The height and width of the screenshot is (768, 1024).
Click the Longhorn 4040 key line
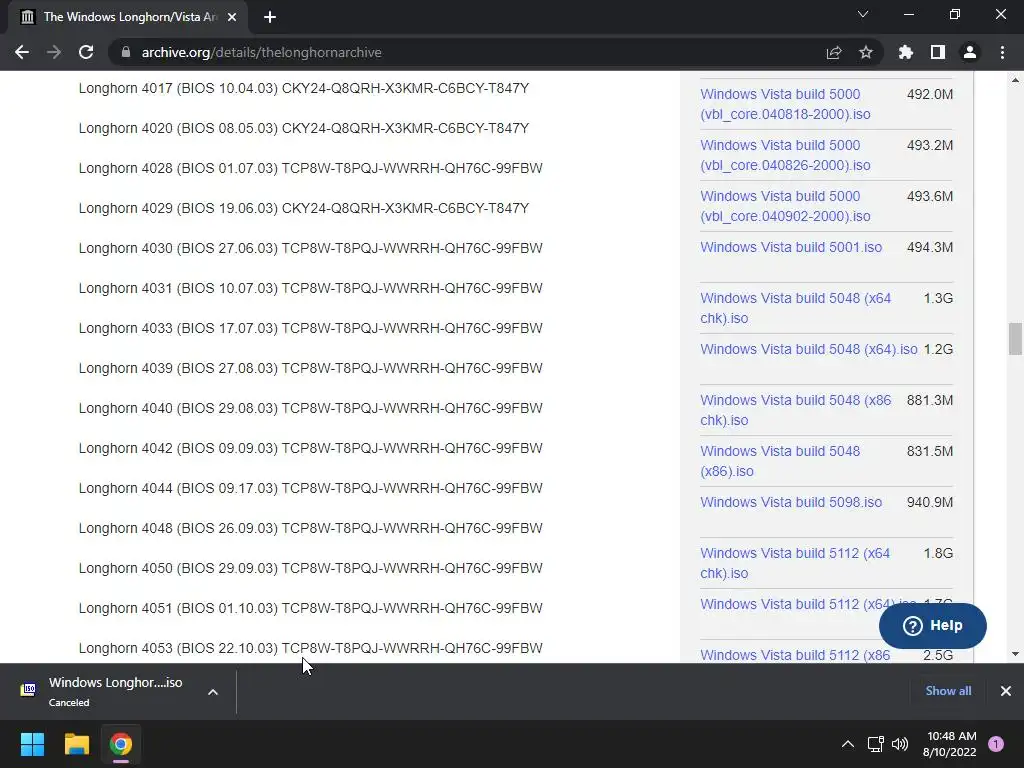point(310,408)
